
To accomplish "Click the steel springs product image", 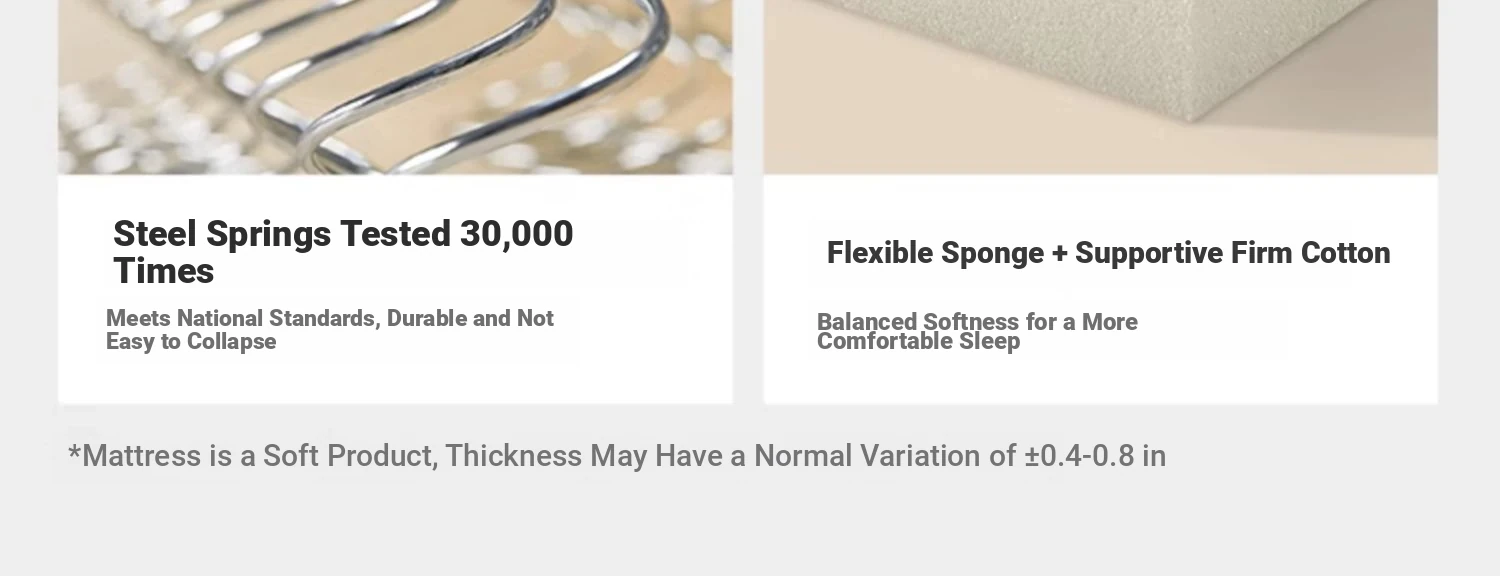I will (x=395, y=87).
